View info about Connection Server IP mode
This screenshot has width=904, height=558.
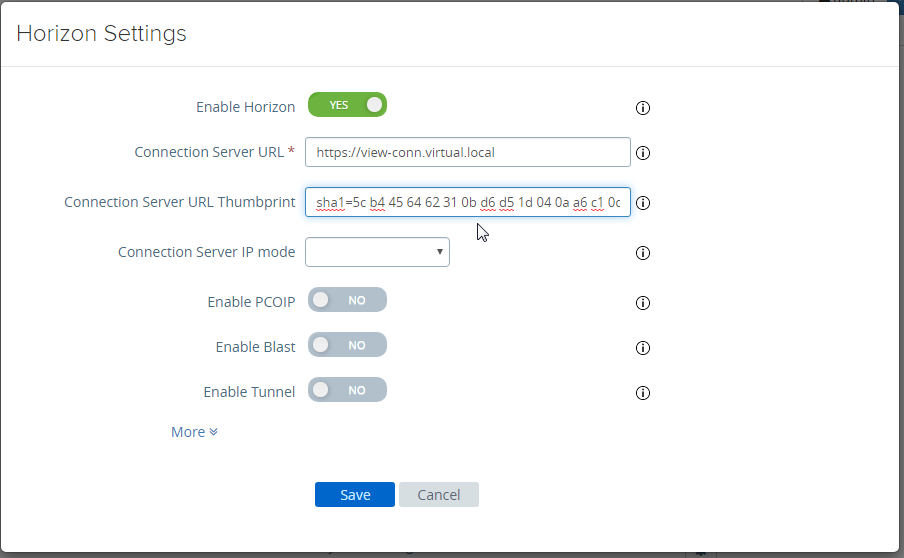[642, 253]
